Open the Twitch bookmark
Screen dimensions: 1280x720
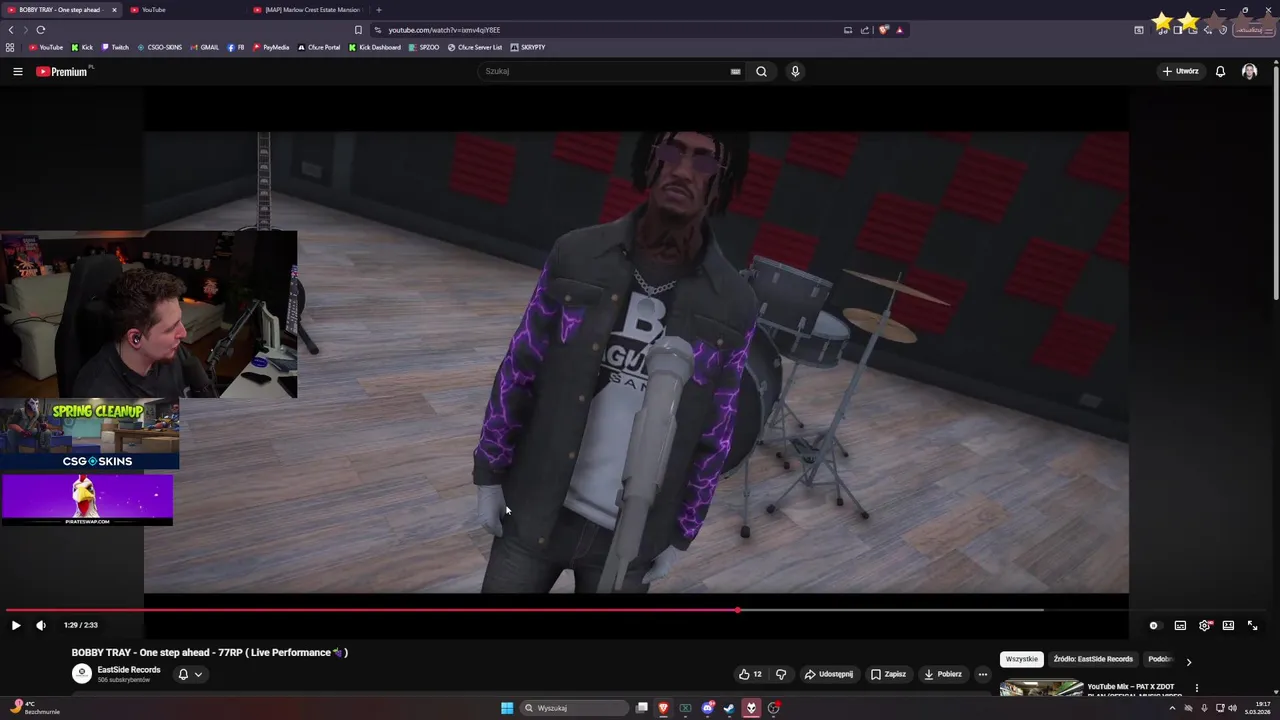(x=115, y=47)
